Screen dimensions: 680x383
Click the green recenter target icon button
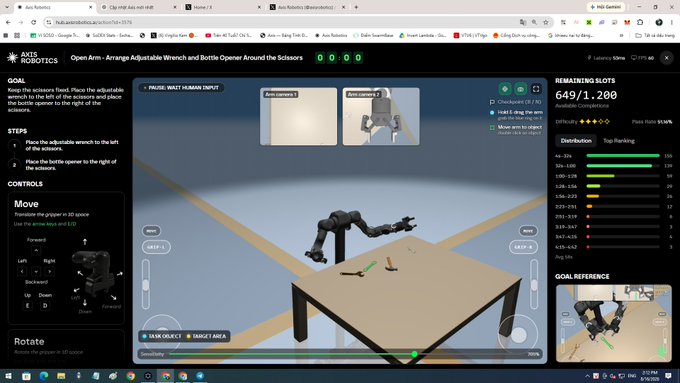pyautogui.click(x=505, y=89)
